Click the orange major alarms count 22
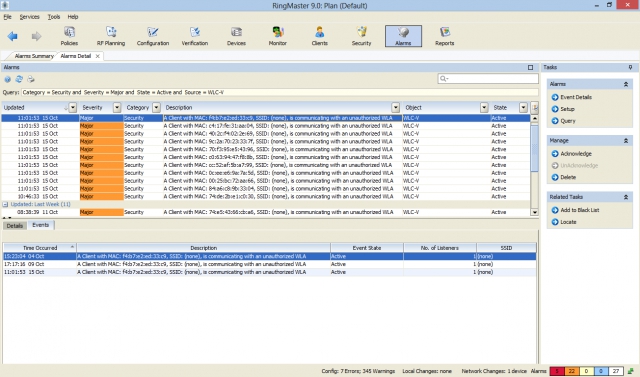This screenshot has width=640, height=377. 571,371
